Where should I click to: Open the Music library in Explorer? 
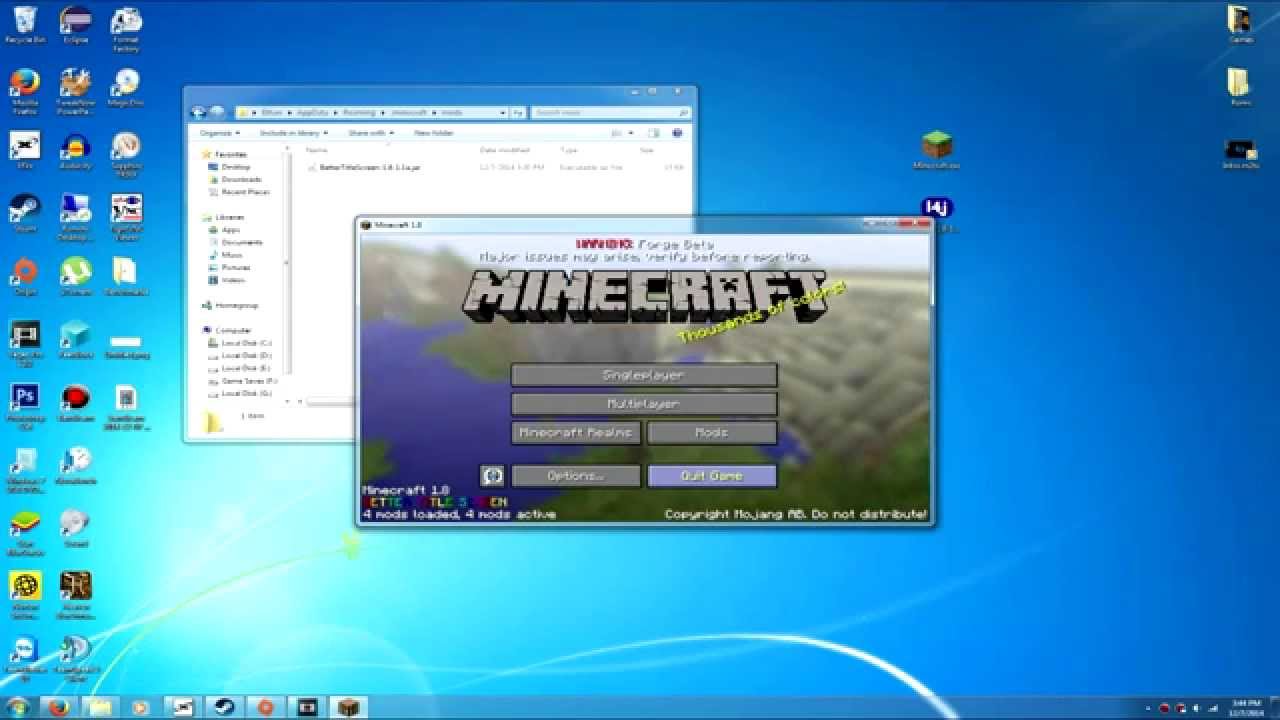(x=232, y=255)
